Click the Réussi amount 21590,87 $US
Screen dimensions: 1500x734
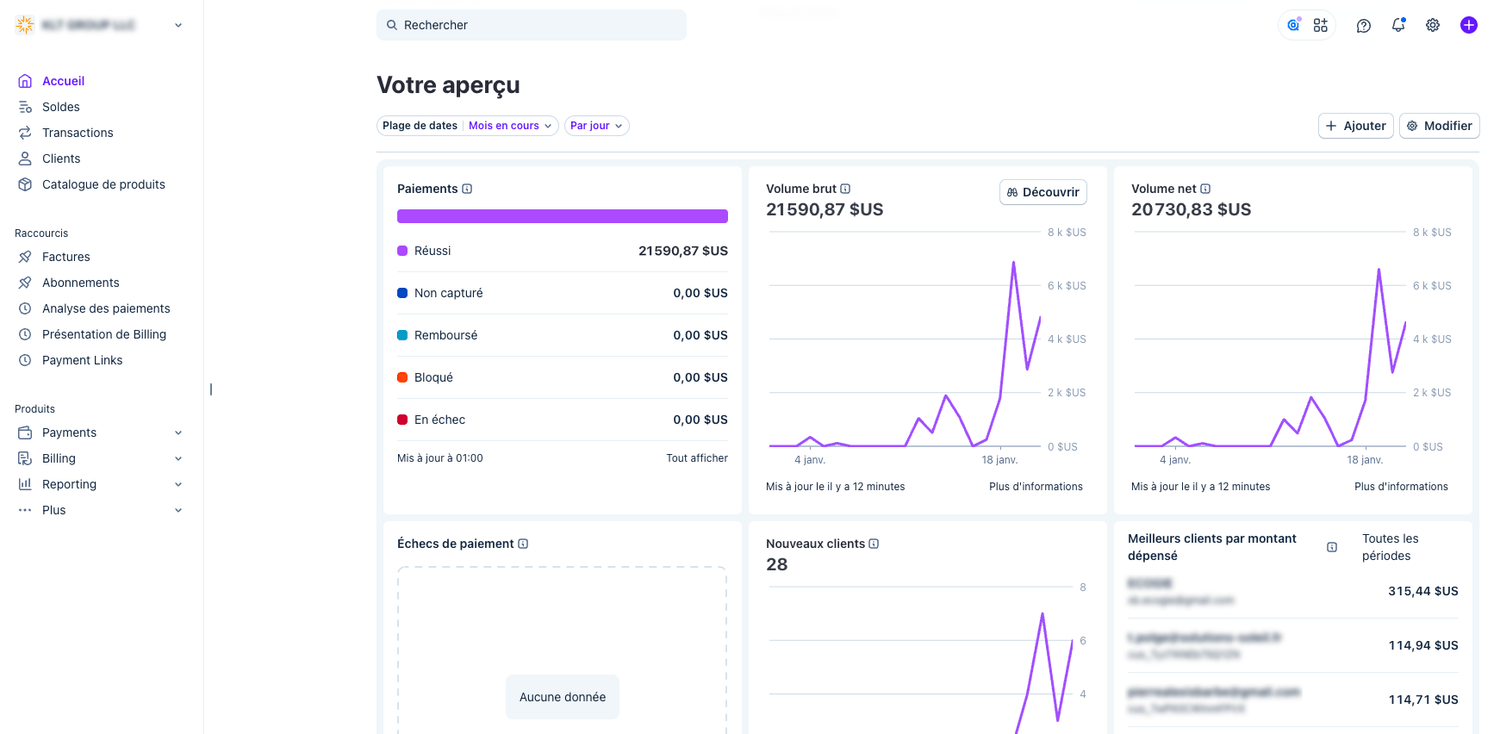pos(683,251)
